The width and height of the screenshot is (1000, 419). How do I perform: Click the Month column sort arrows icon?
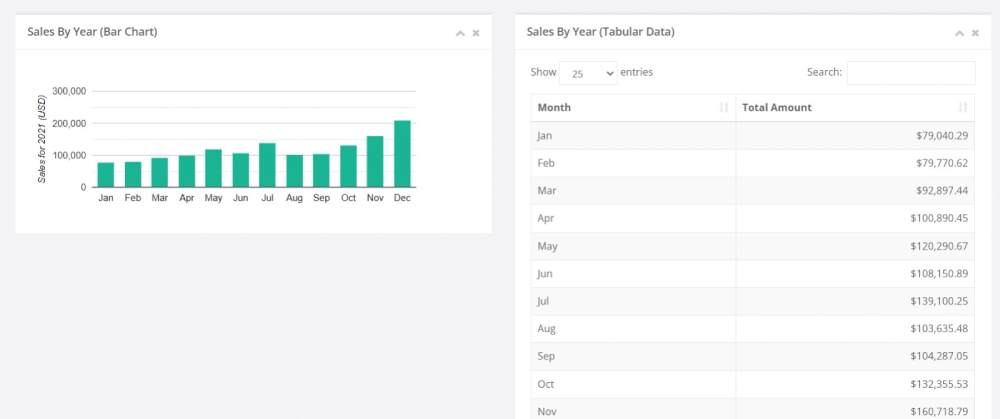pos(724,108)
